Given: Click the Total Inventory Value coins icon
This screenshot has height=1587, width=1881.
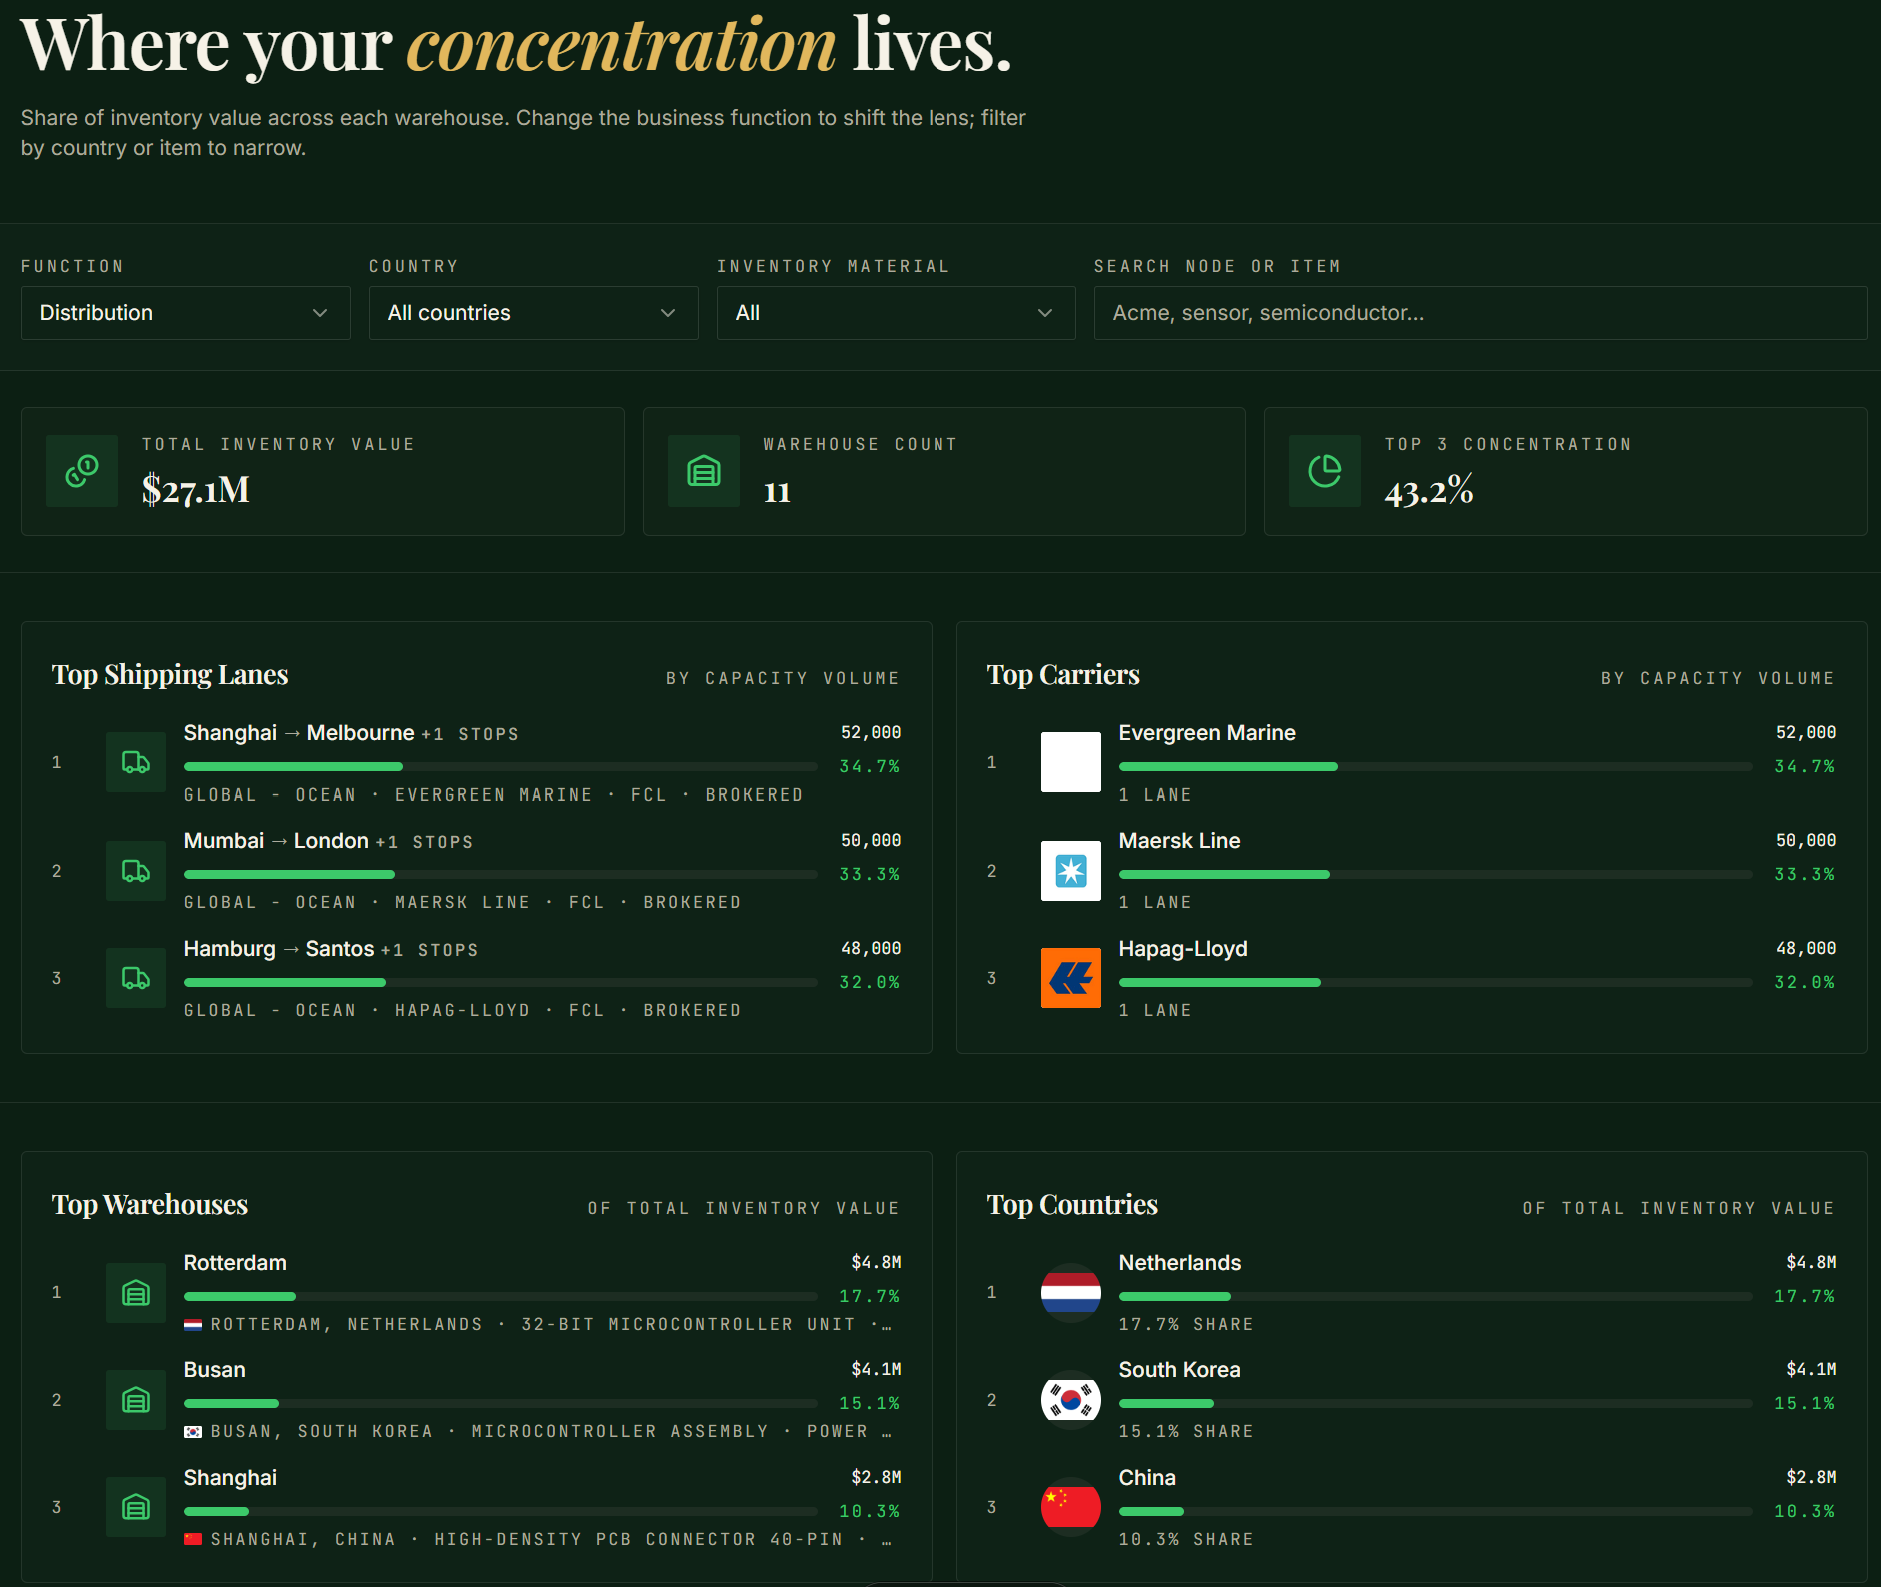Looking at the screenshot, I should click(82, 471).
